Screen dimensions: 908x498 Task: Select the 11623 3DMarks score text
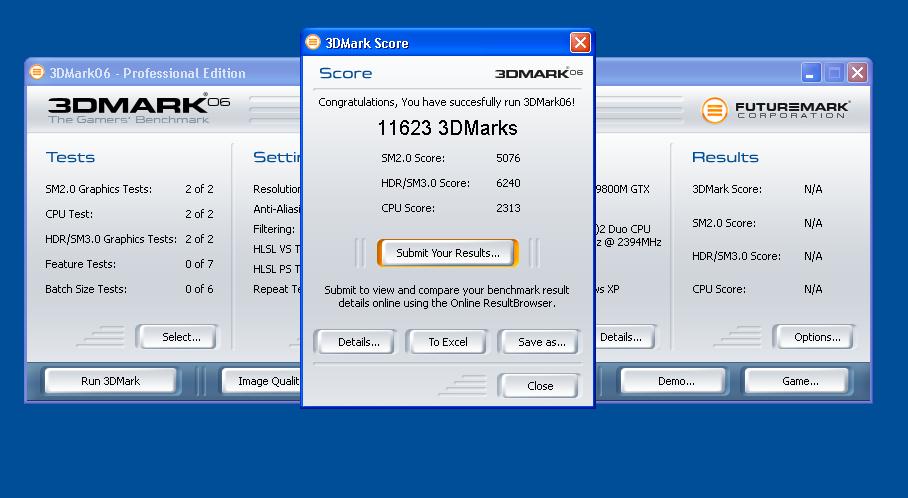[x=447, y=128]
